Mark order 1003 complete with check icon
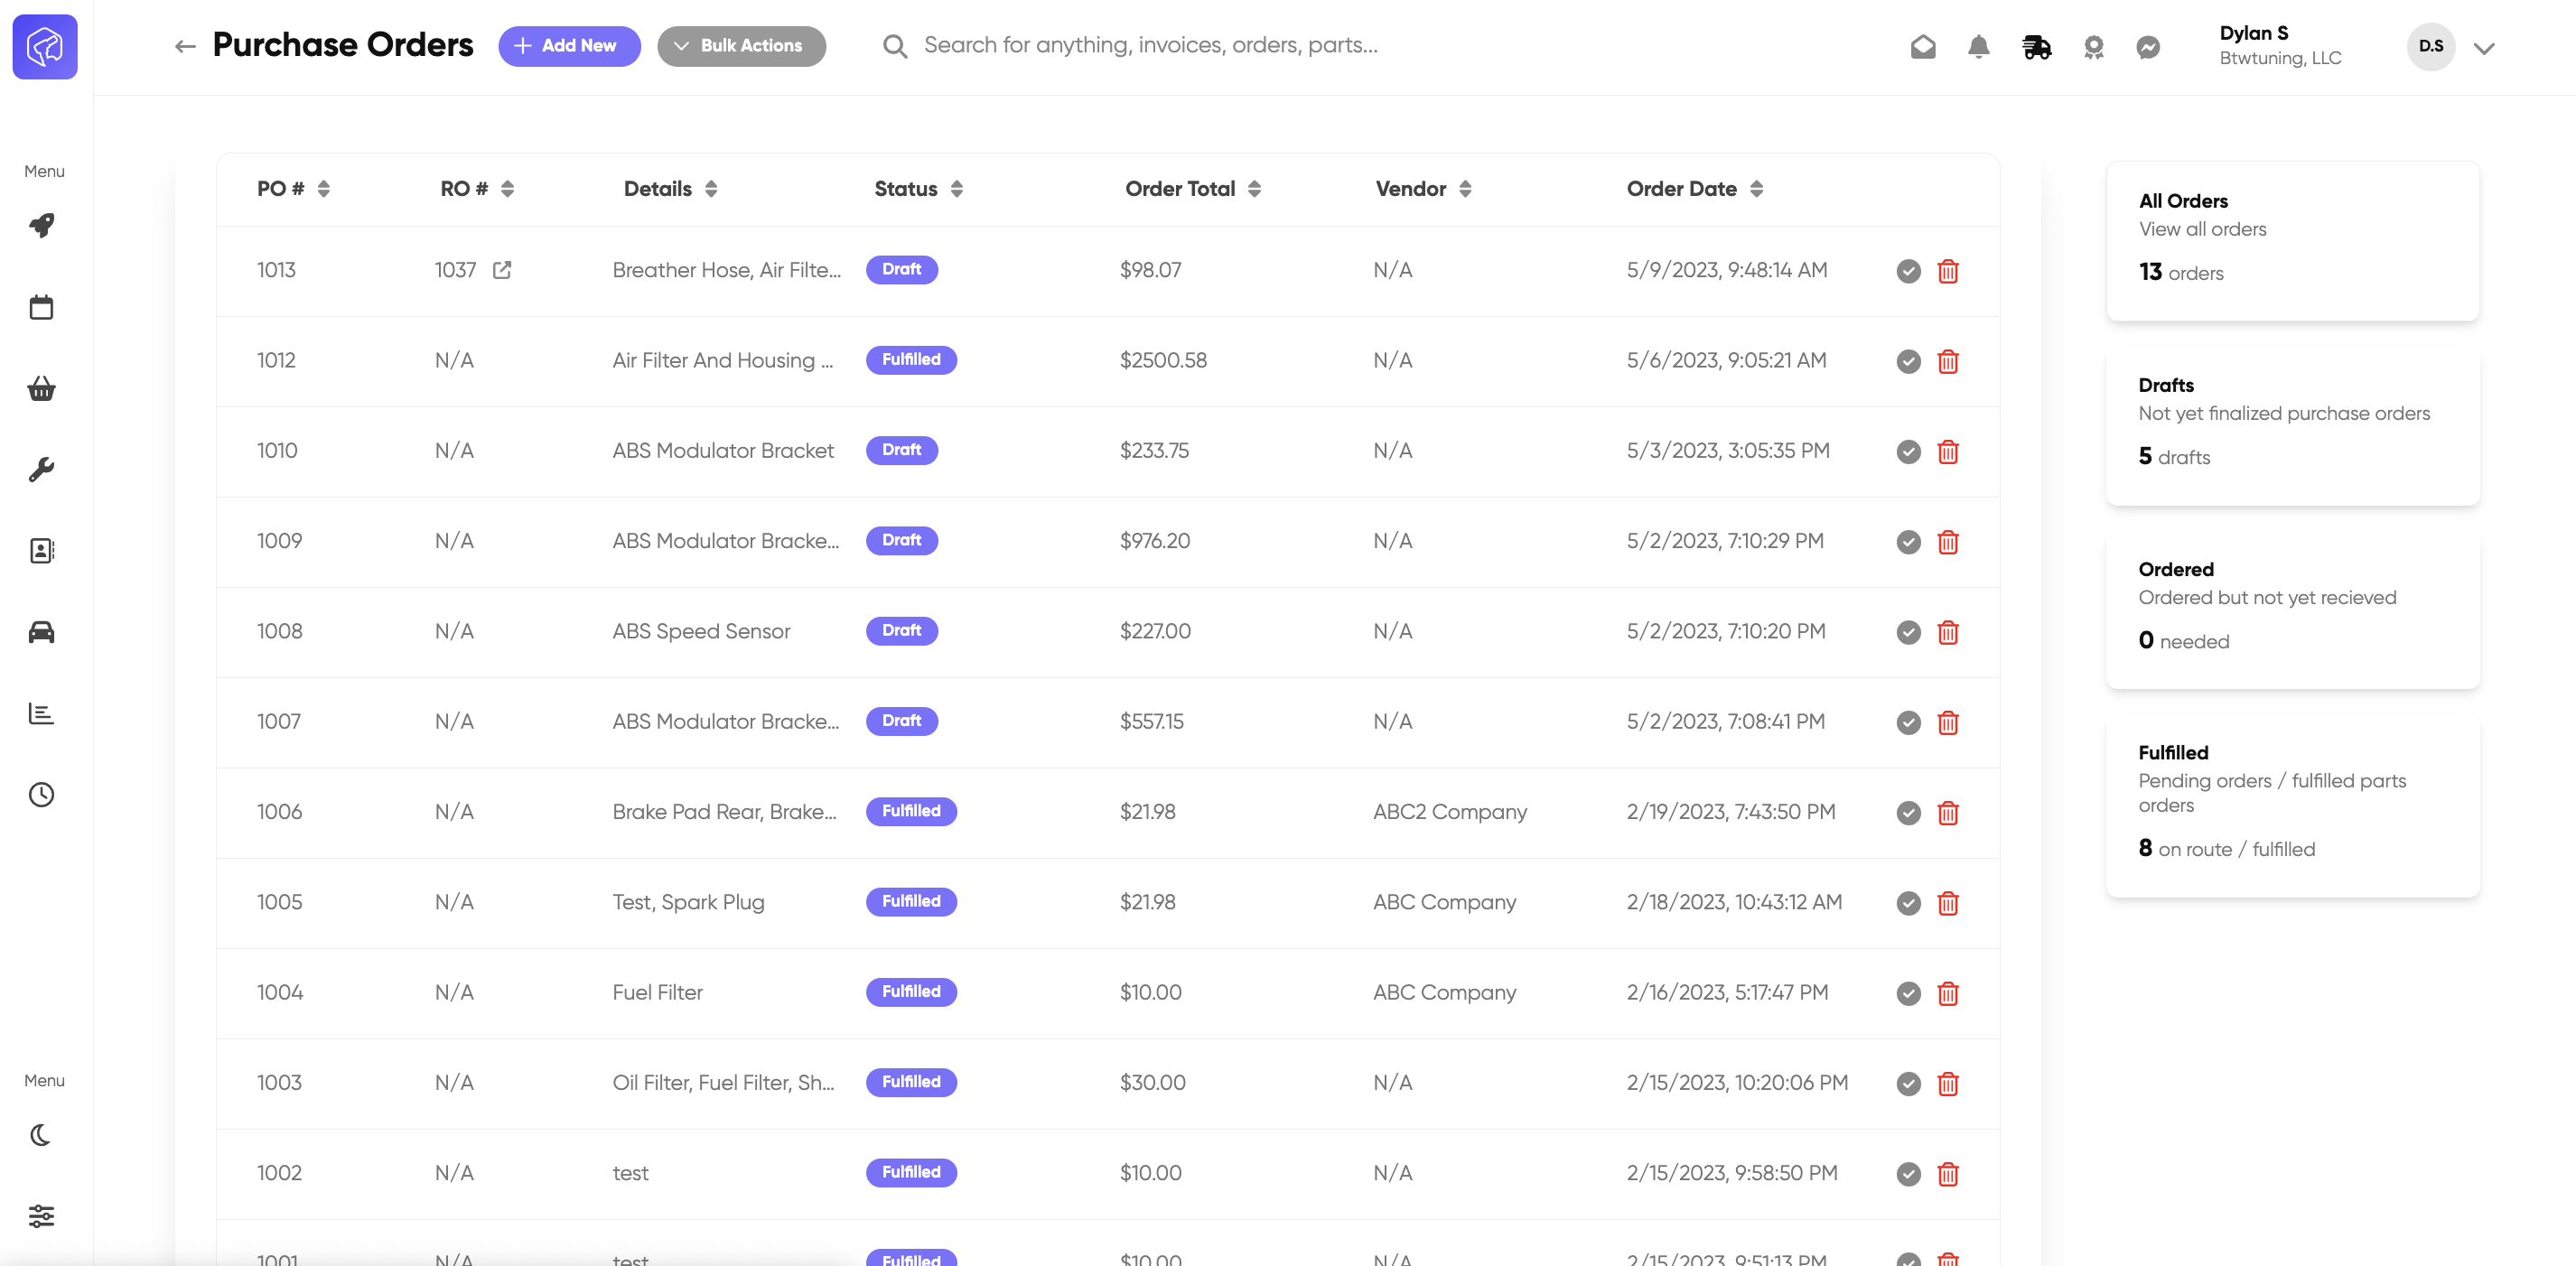The image size is (2576, 1266). 1908,1084
